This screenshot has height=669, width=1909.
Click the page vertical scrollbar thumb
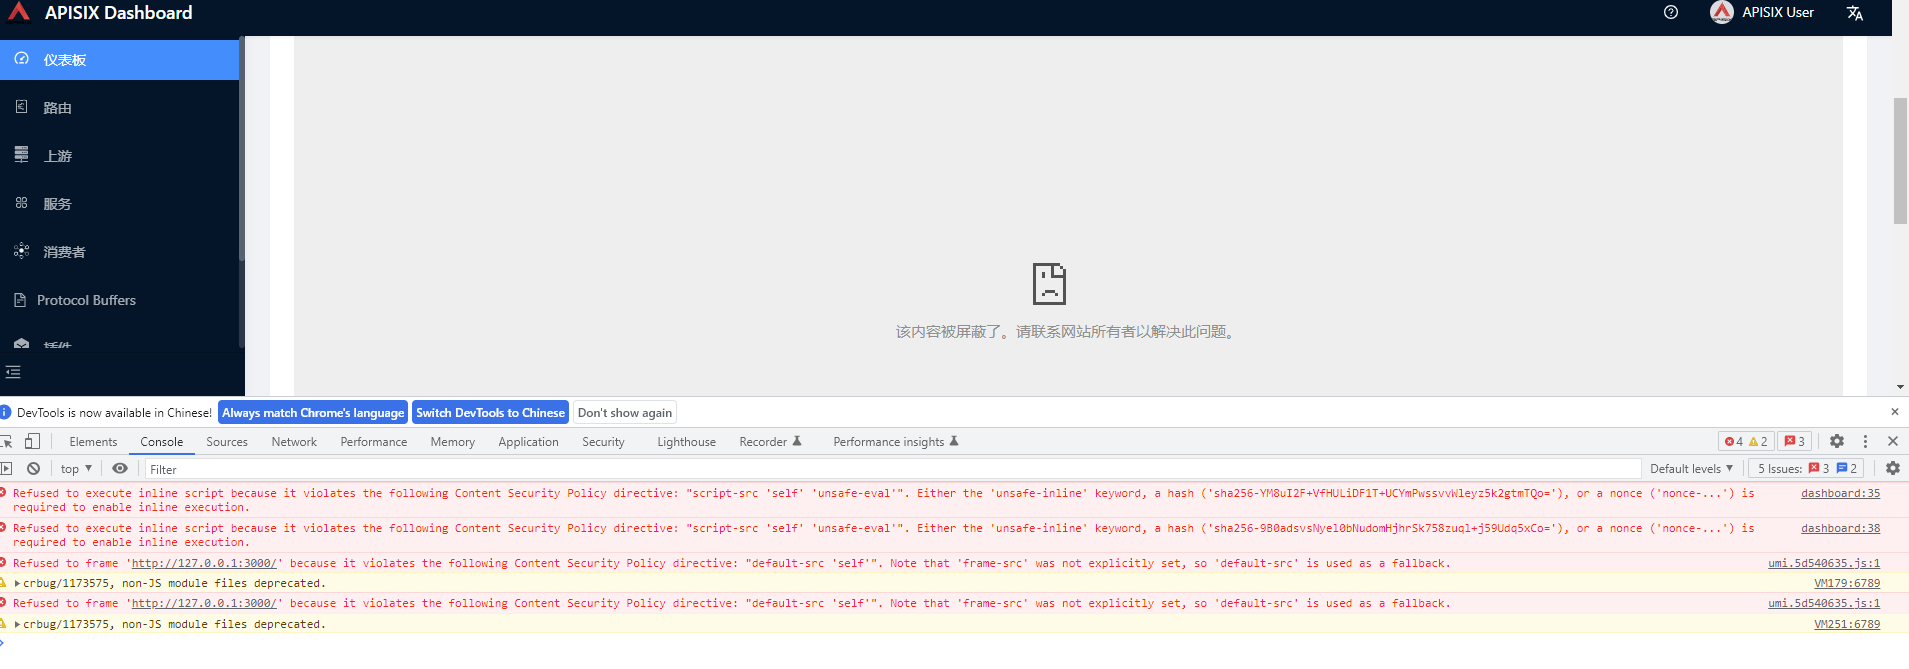tap(1900, 160)
